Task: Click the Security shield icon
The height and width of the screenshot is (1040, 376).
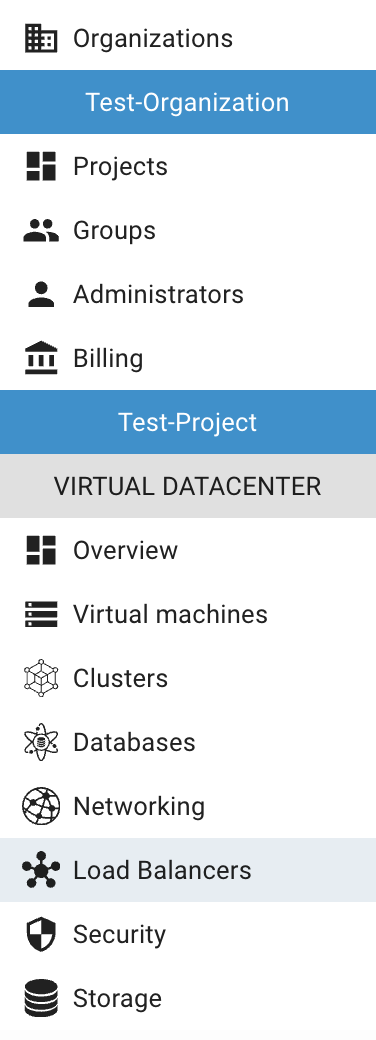Action: (41, 934)
